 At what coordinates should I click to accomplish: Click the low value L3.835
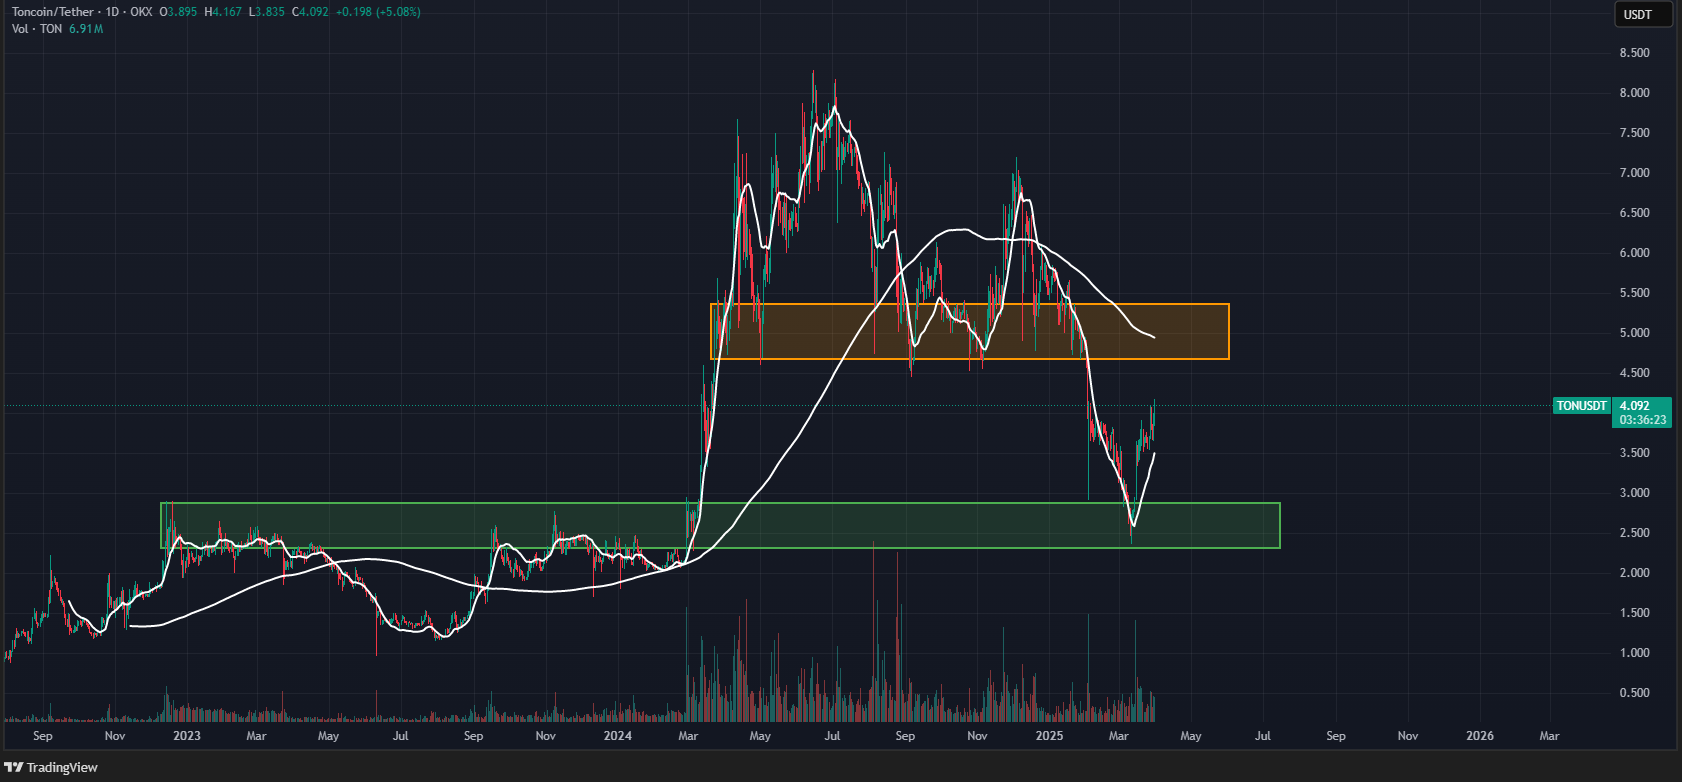pyautogui.click(x=265, y=12)
